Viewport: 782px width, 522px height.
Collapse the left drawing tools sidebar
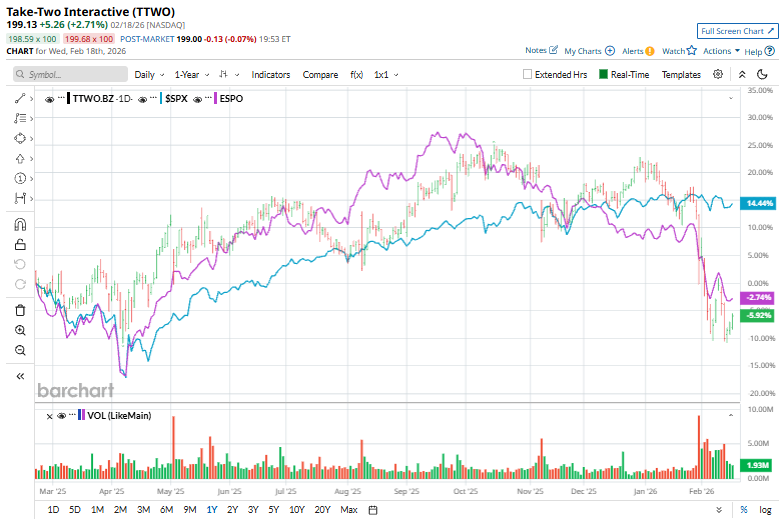20,376
